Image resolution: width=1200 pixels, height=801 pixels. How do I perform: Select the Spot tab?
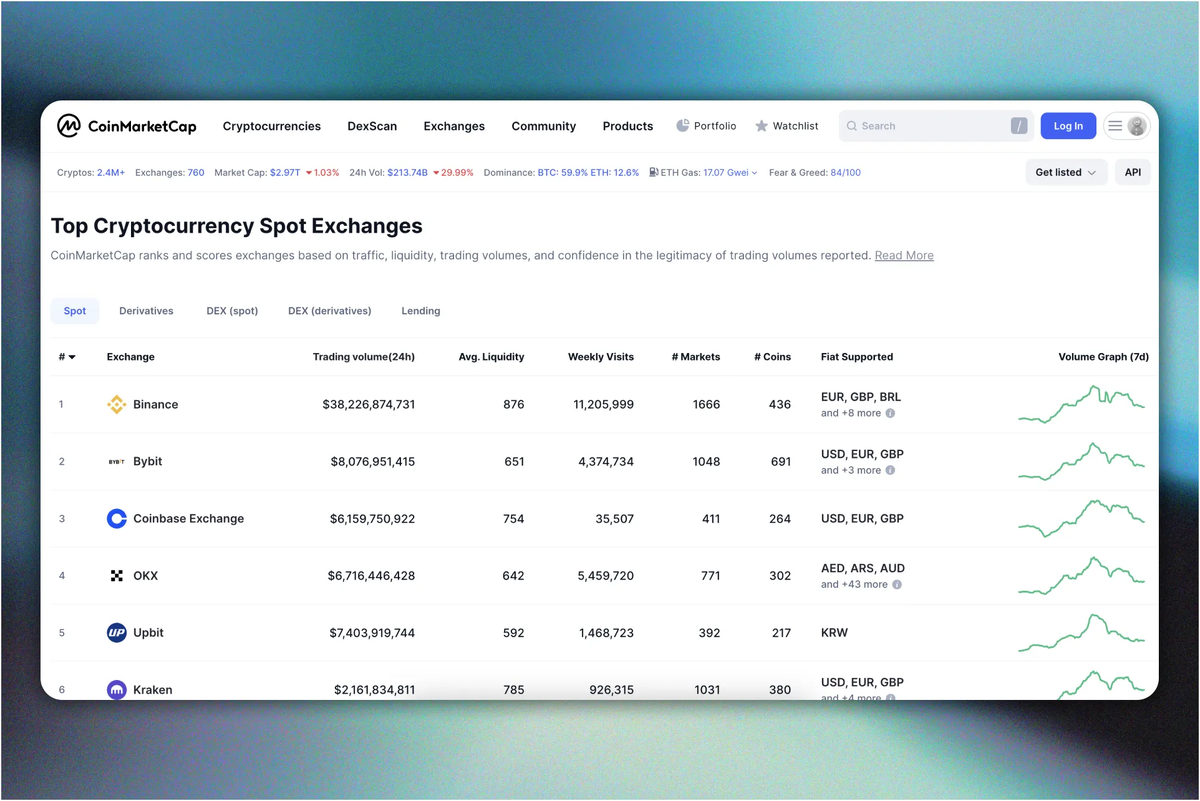pos(75,311)
